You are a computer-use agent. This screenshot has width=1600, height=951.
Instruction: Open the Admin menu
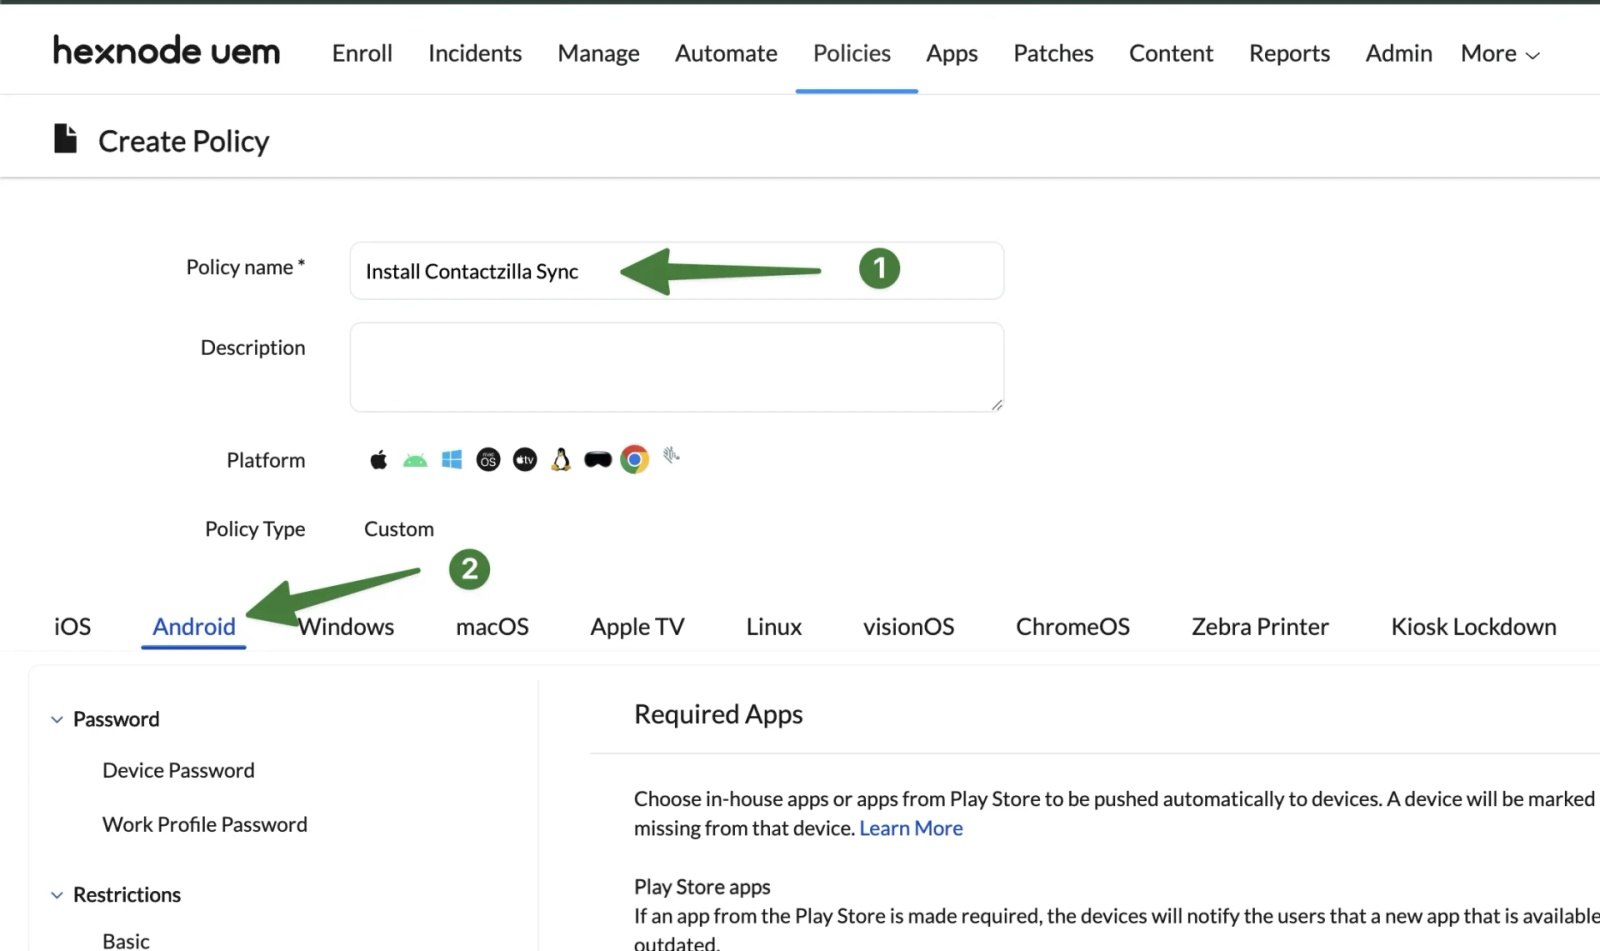pos(1399,53)
